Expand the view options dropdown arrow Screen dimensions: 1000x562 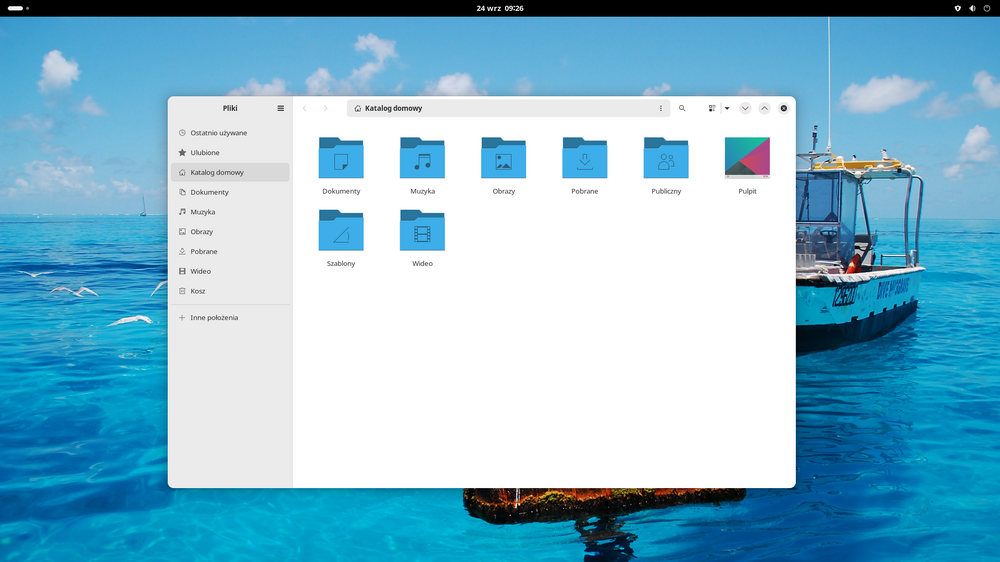point(727,108)
